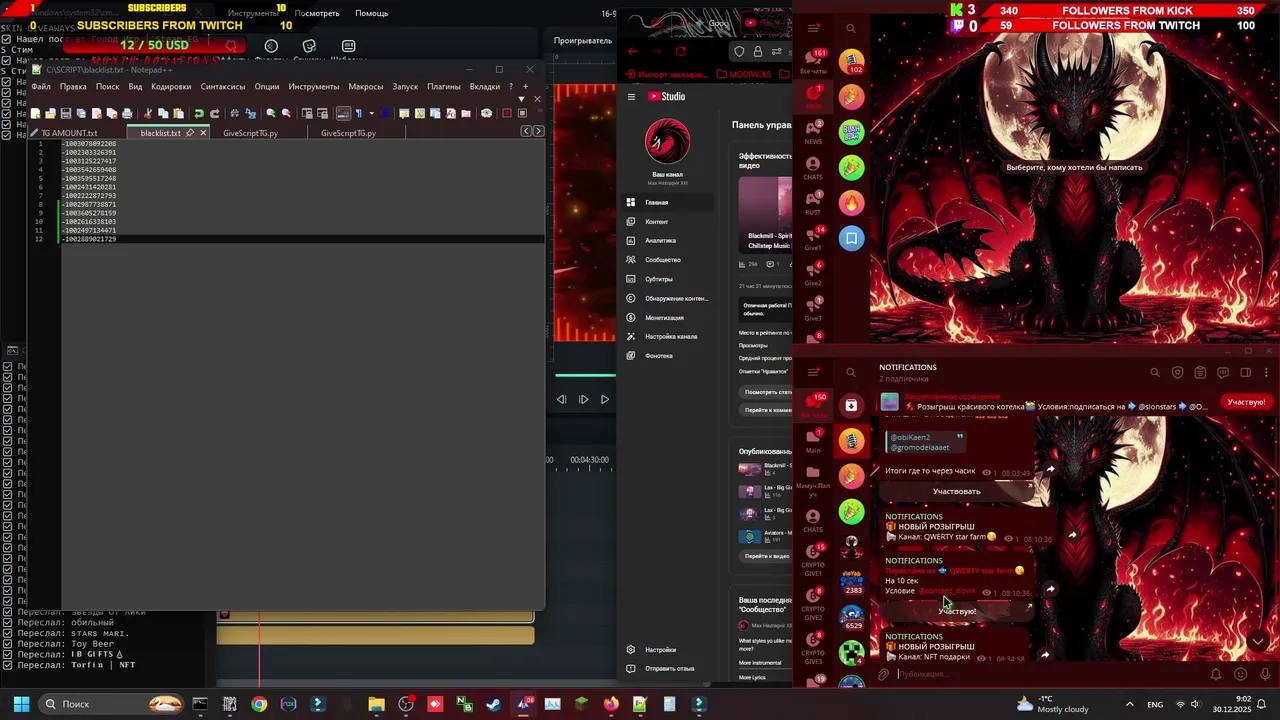Click the ENG language indicator in taskbar
Screen dimensions: 1280x720
click(x=1155, y=704)
